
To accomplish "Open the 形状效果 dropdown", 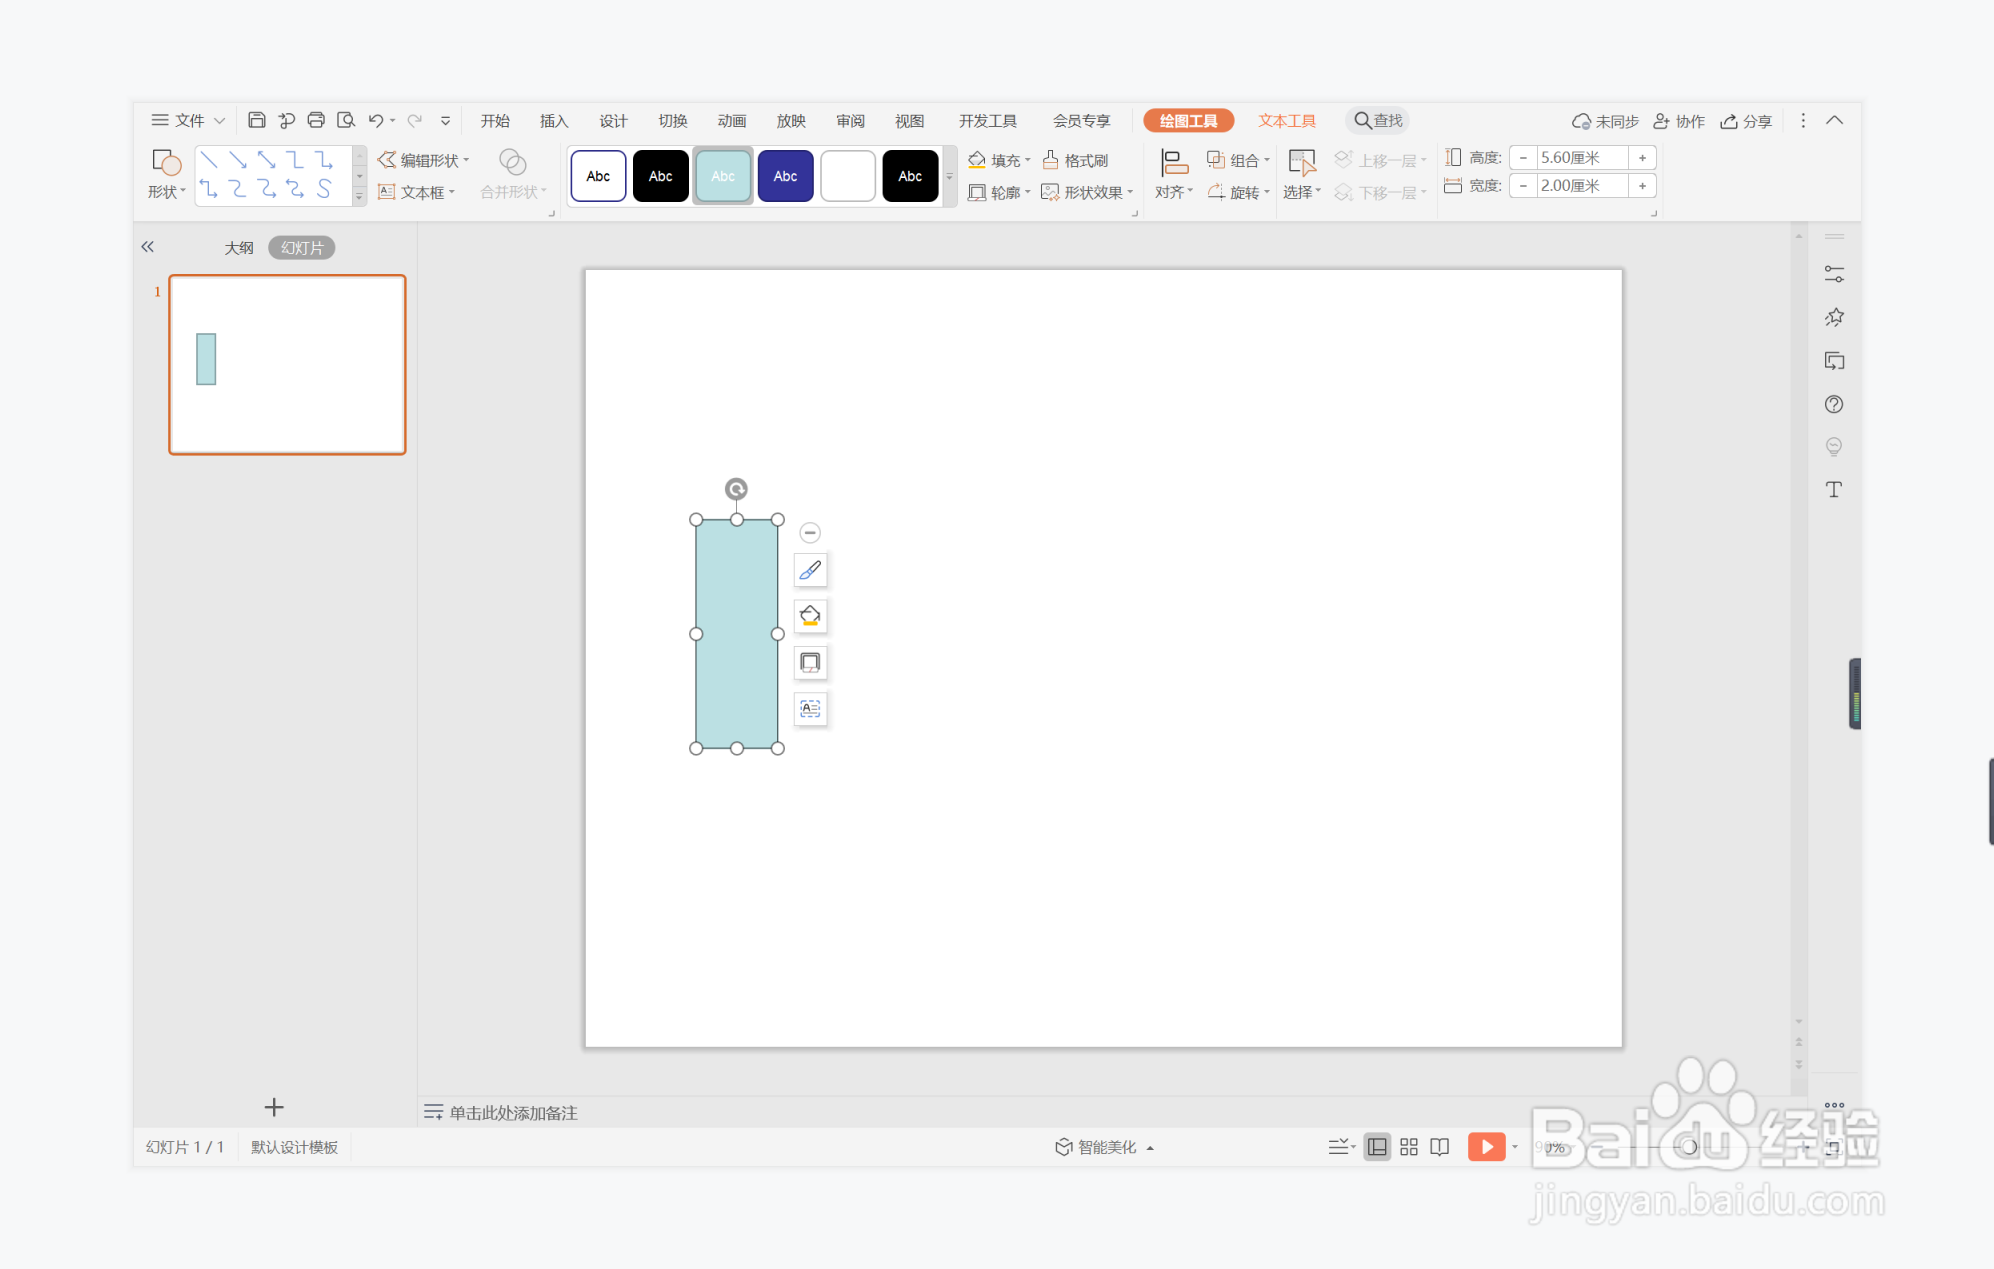I will coord(1088,192).
